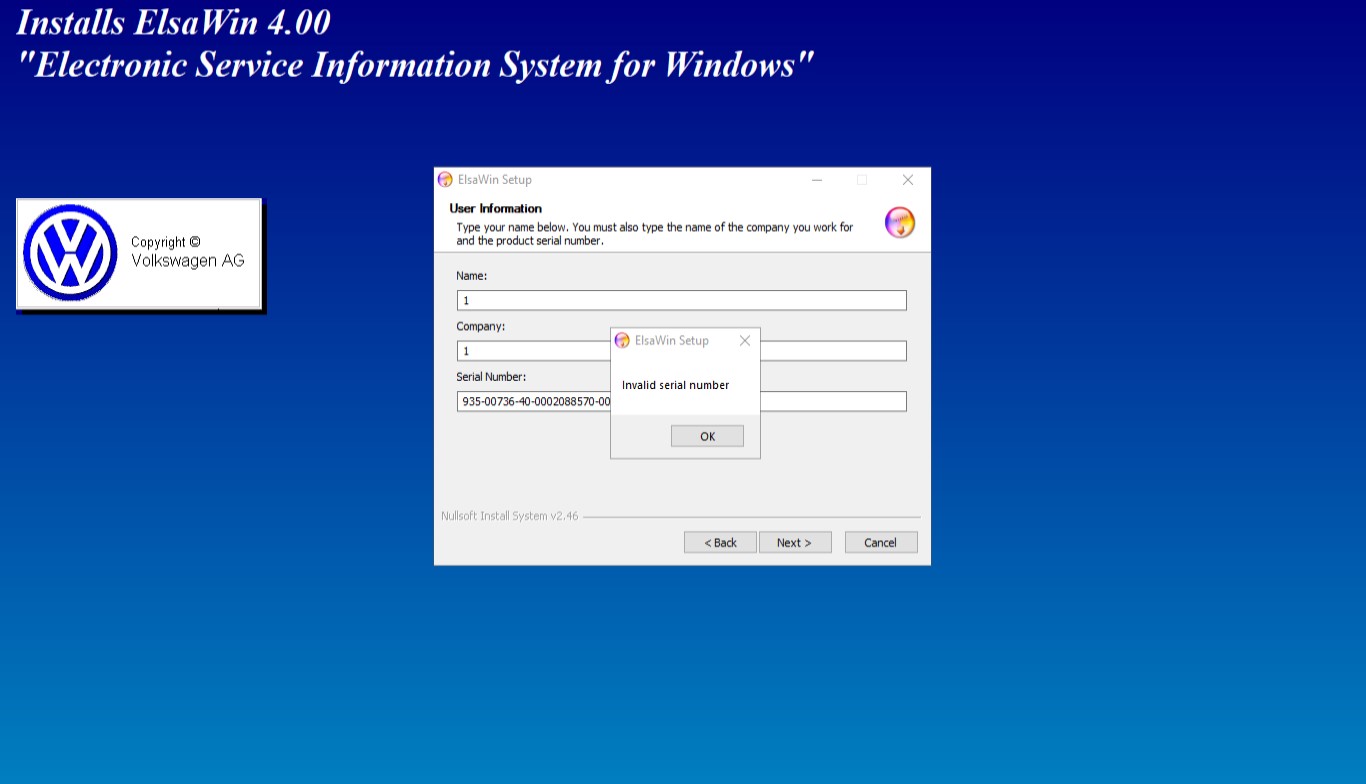Click the Installs ElsaWin 4.00 heading
The image size is (1366, 784).
point(174,22)
